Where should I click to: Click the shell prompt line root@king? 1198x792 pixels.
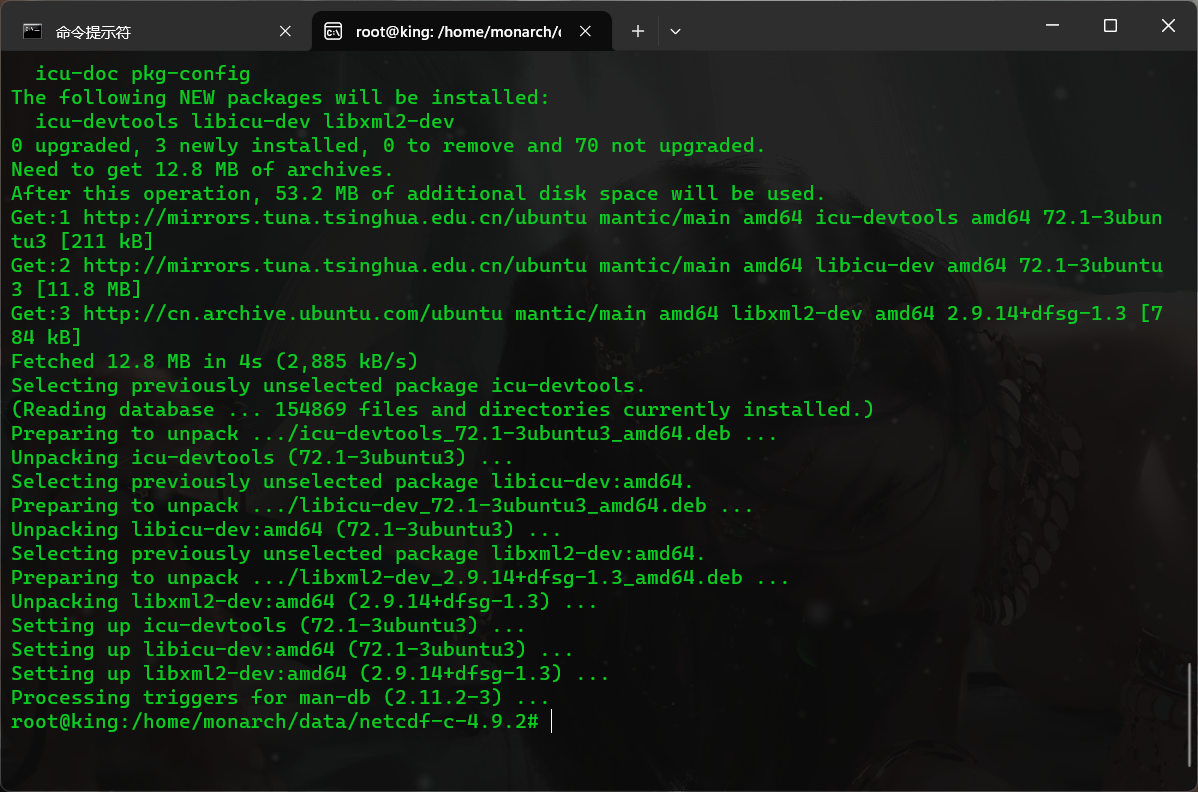[275, 722]
